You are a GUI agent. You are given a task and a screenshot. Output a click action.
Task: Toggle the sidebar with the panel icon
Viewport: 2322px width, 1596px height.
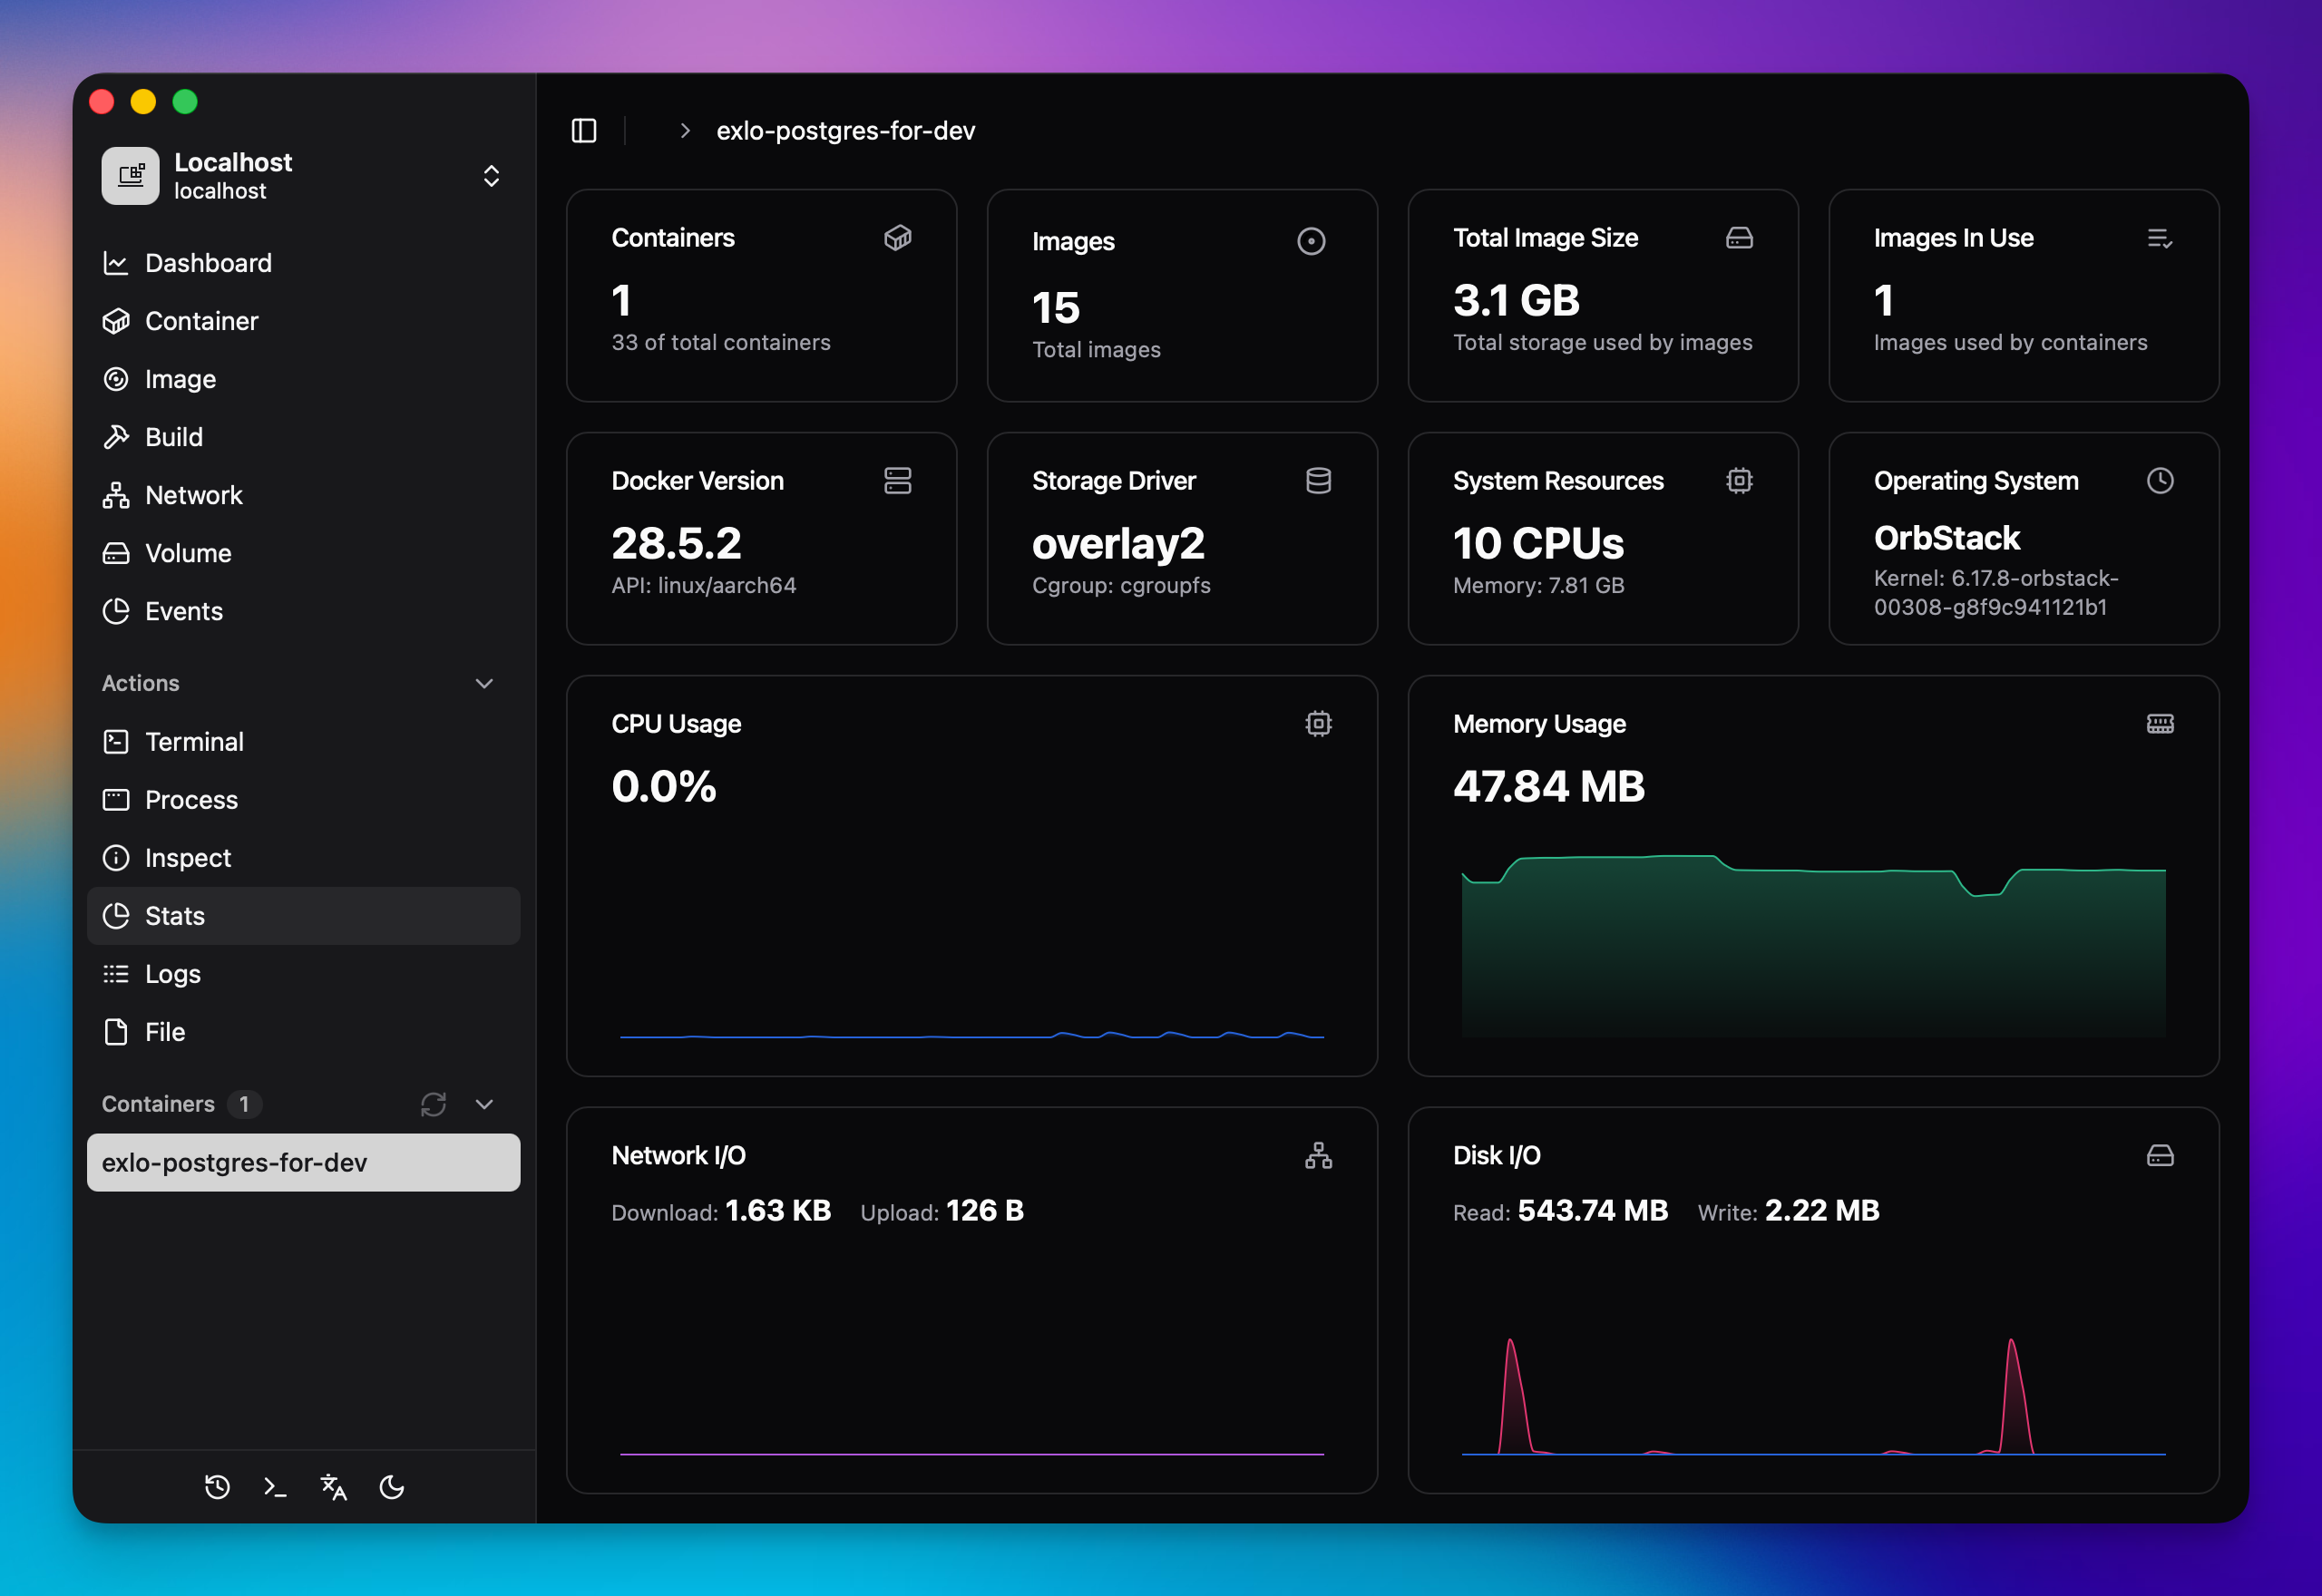click(x=583, y=130)
